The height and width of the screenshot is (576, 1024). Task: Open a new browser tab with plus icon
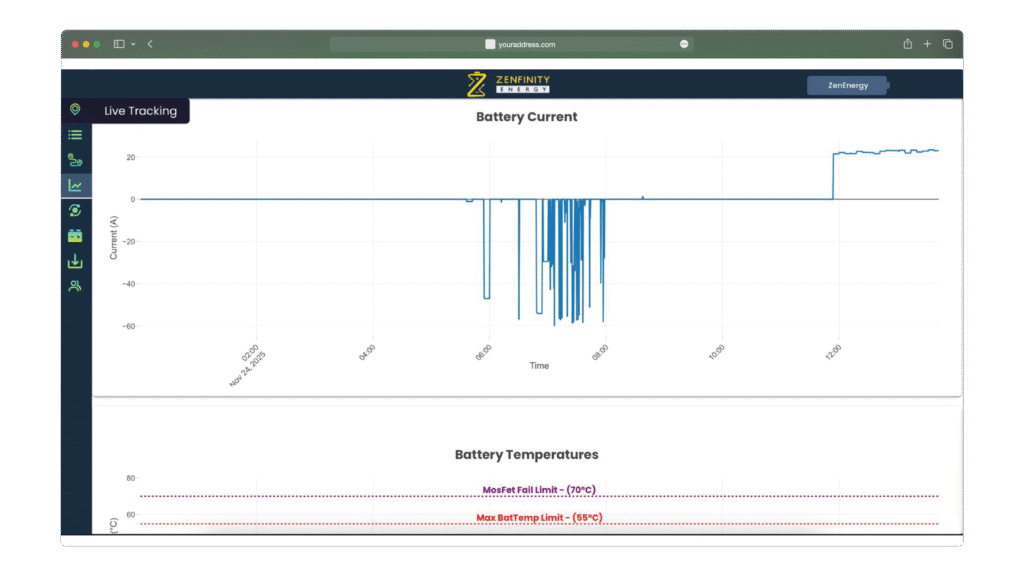pos(927,44)
